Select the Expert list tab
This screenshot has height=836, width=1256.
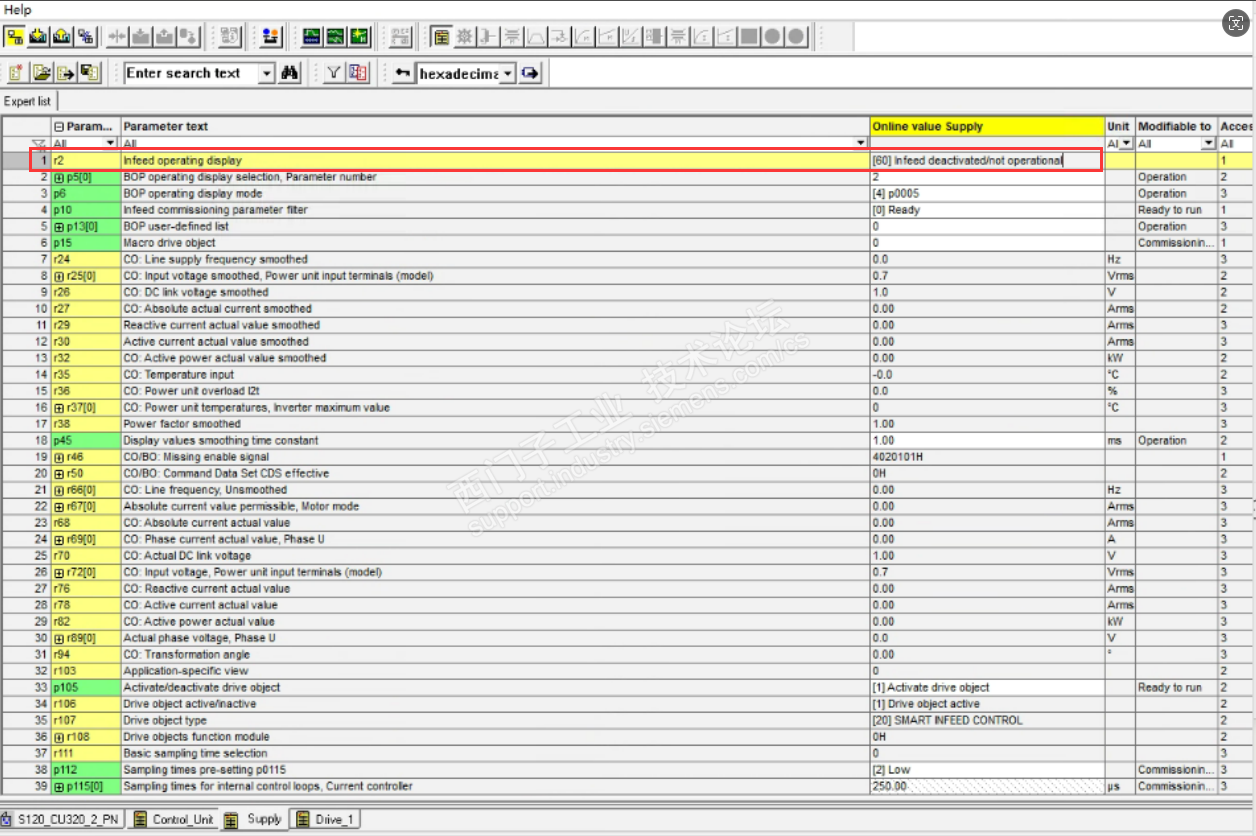[x=28, y=102]
